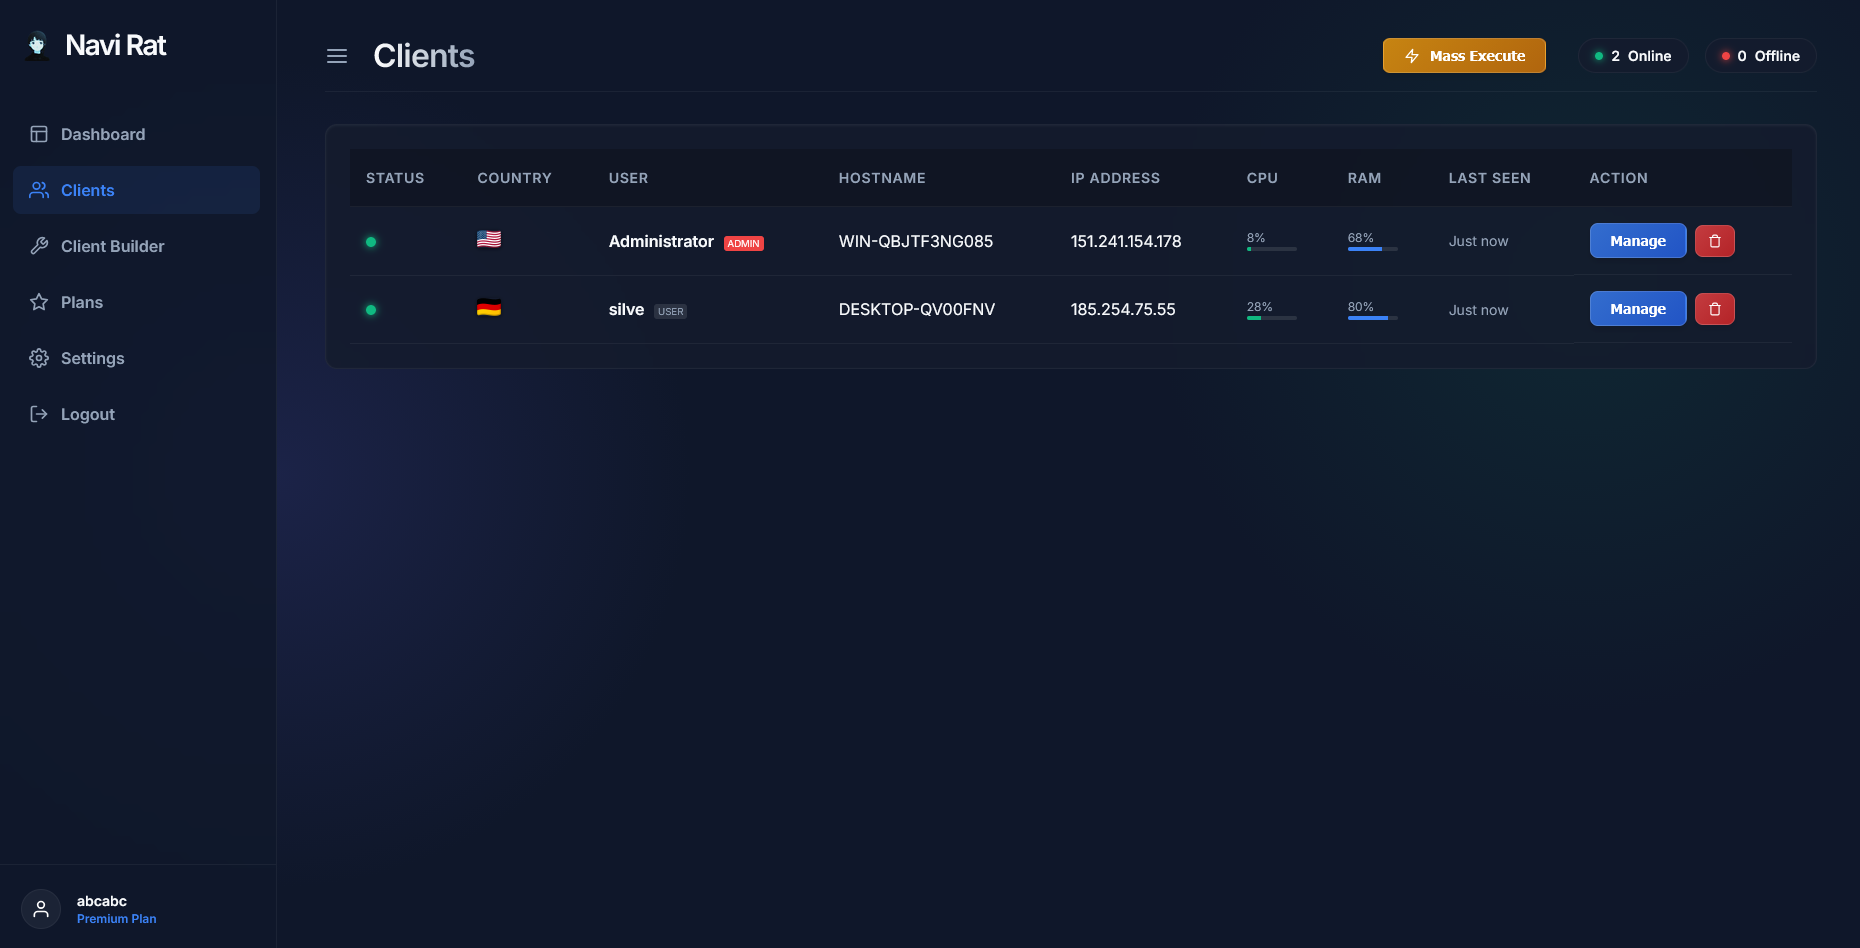Click the IP ADDRESS column header

click(1115, 178)
